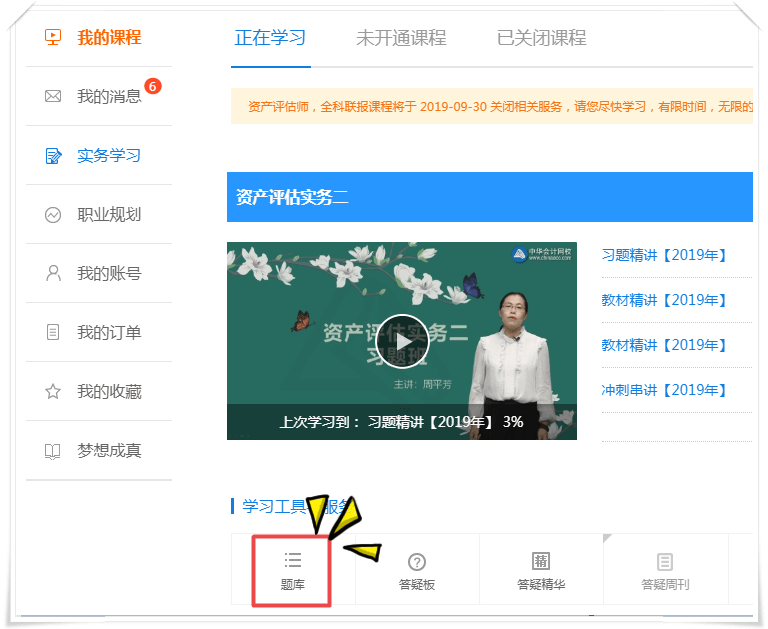The width and height of the screenshot is (768, 629).
Task: Click the 我的消息 envelope icon
Action: click(x=53, y=97)
